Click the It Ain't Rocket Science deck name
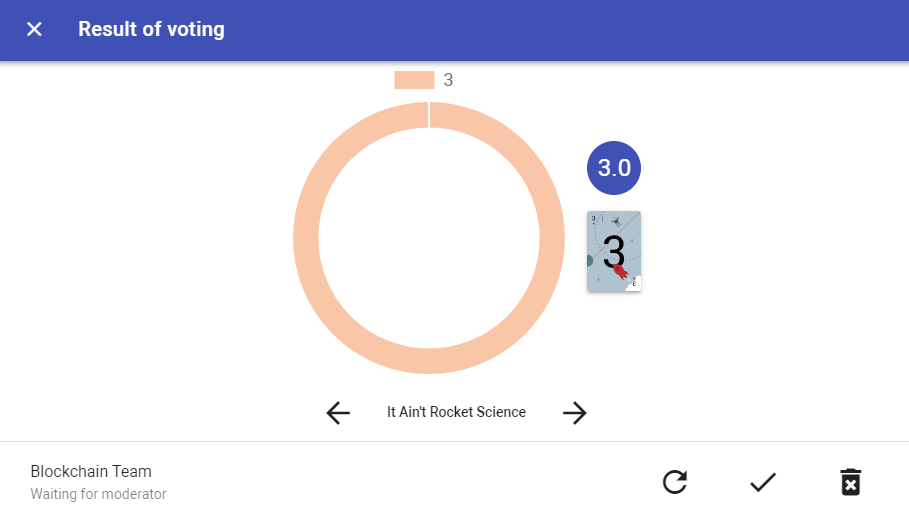Viewport: 909px width, 522px height. coord(456,412)
